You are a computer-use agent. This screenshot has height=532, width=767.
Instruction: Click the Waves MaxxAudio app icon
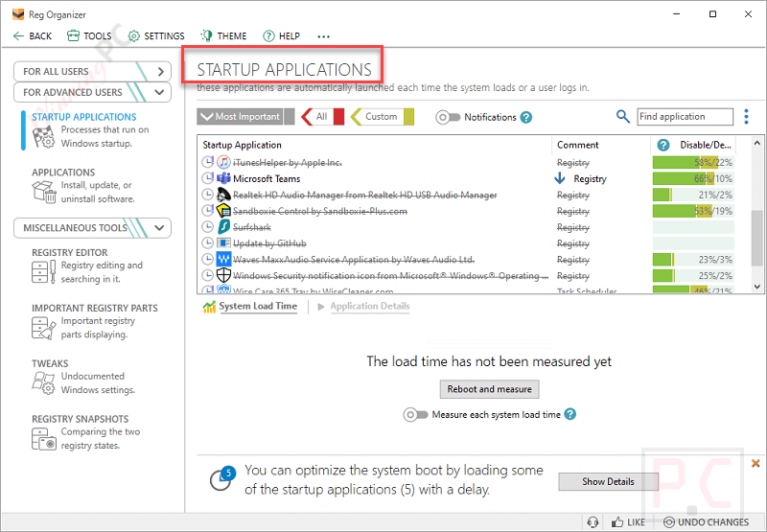pyautogui.click(x=224, y=259)
